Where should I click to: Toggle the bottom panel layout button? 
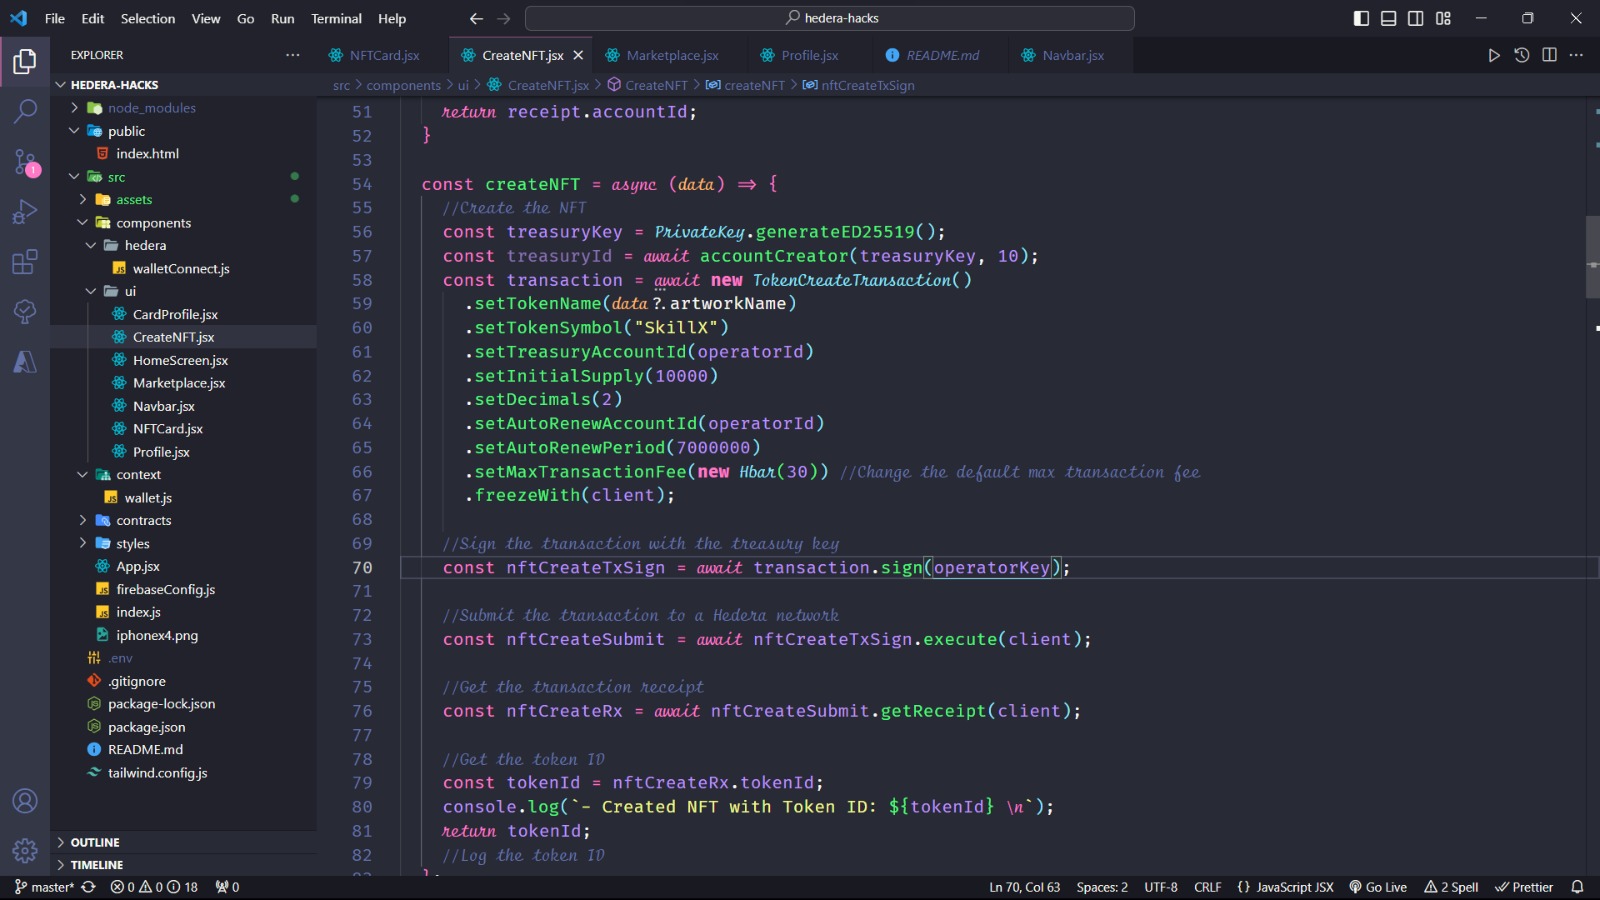[1388, 19]
